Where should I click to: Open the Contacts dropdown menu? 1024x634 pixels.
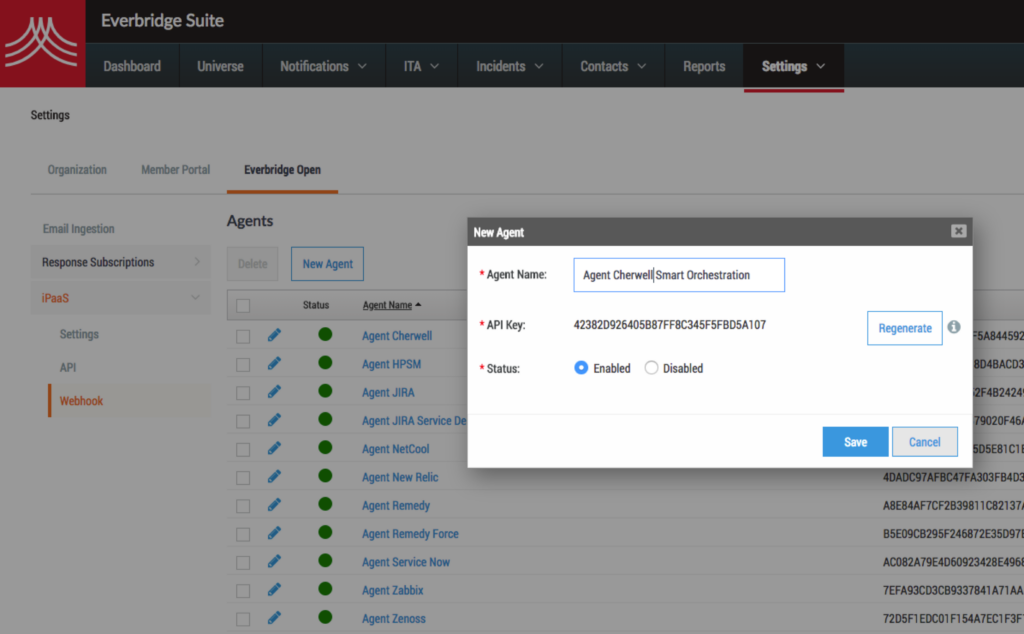(x=613, y=66)
